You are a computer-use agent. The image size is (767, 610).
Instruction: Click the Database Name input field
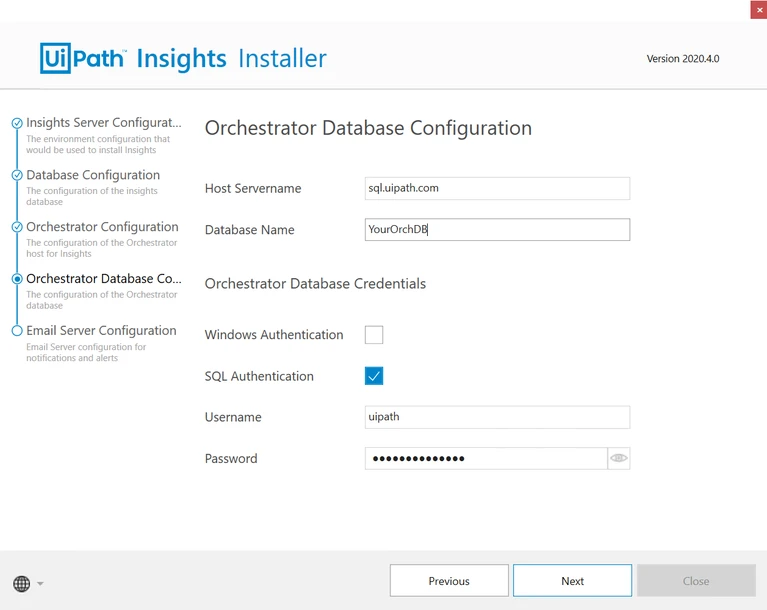497,229
